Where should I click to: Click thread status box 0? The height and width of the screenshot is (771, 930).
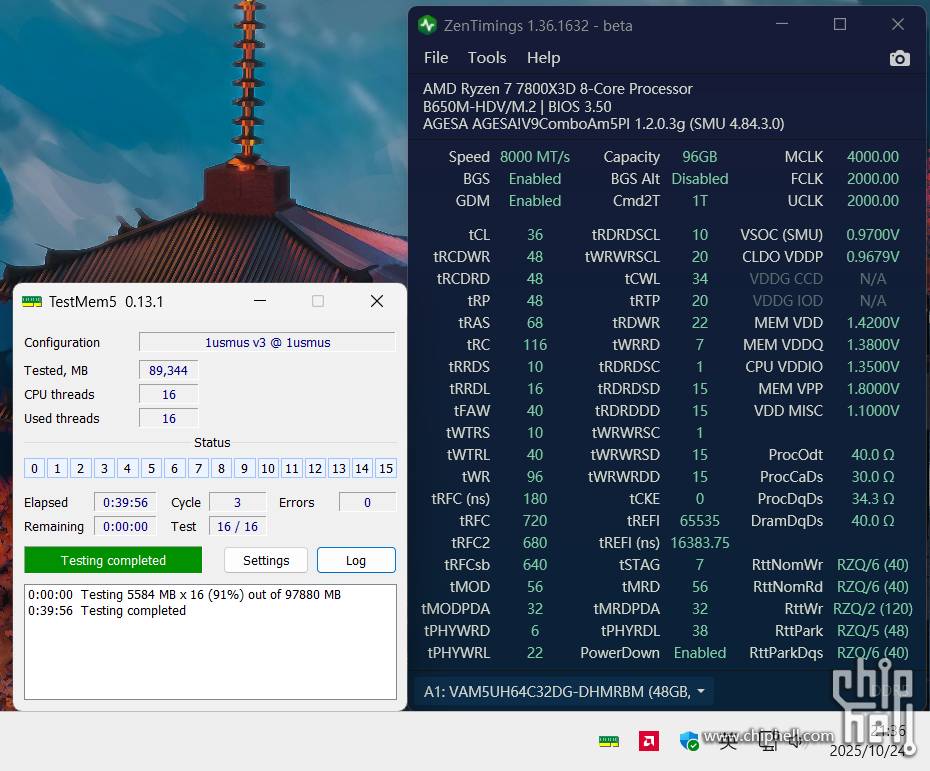pos(34,468)
